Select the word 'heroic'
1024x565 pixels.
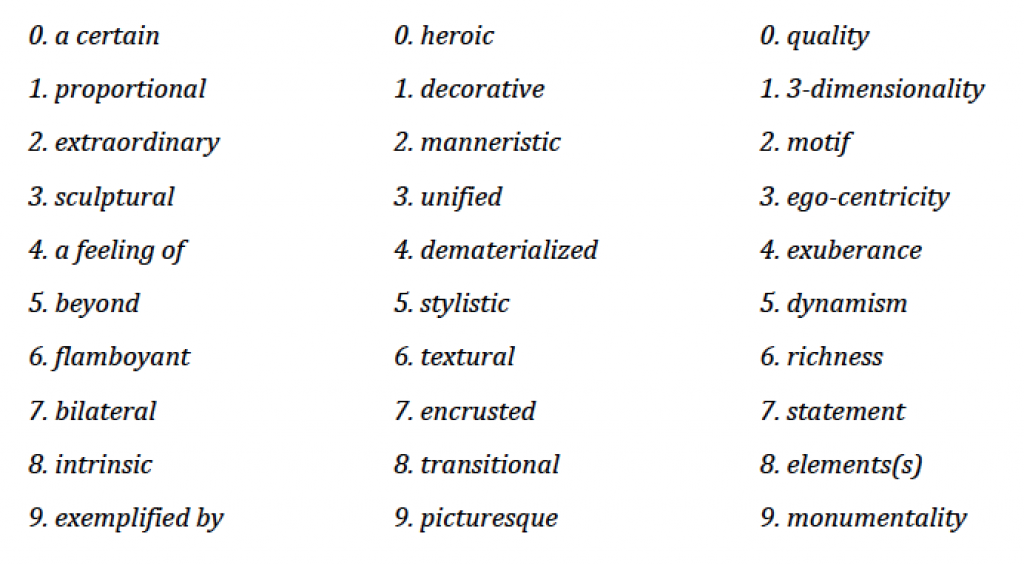457,36
